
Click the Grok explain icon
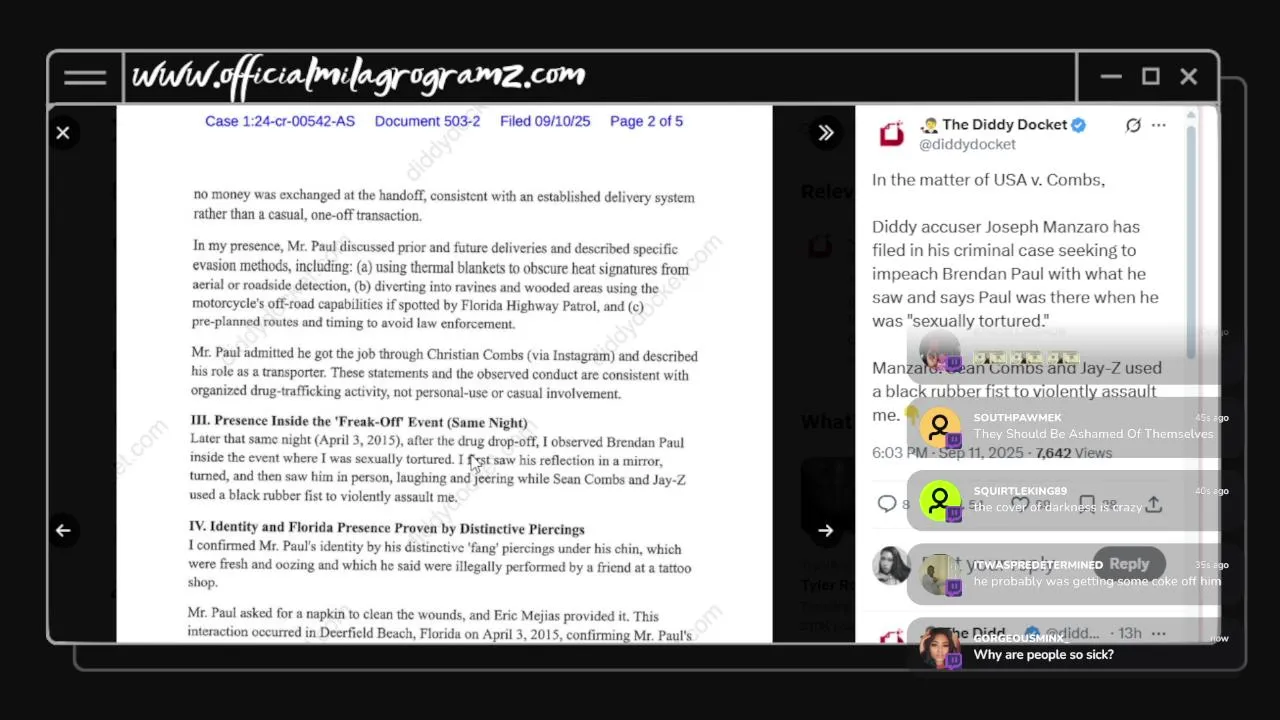[1133, 125]
